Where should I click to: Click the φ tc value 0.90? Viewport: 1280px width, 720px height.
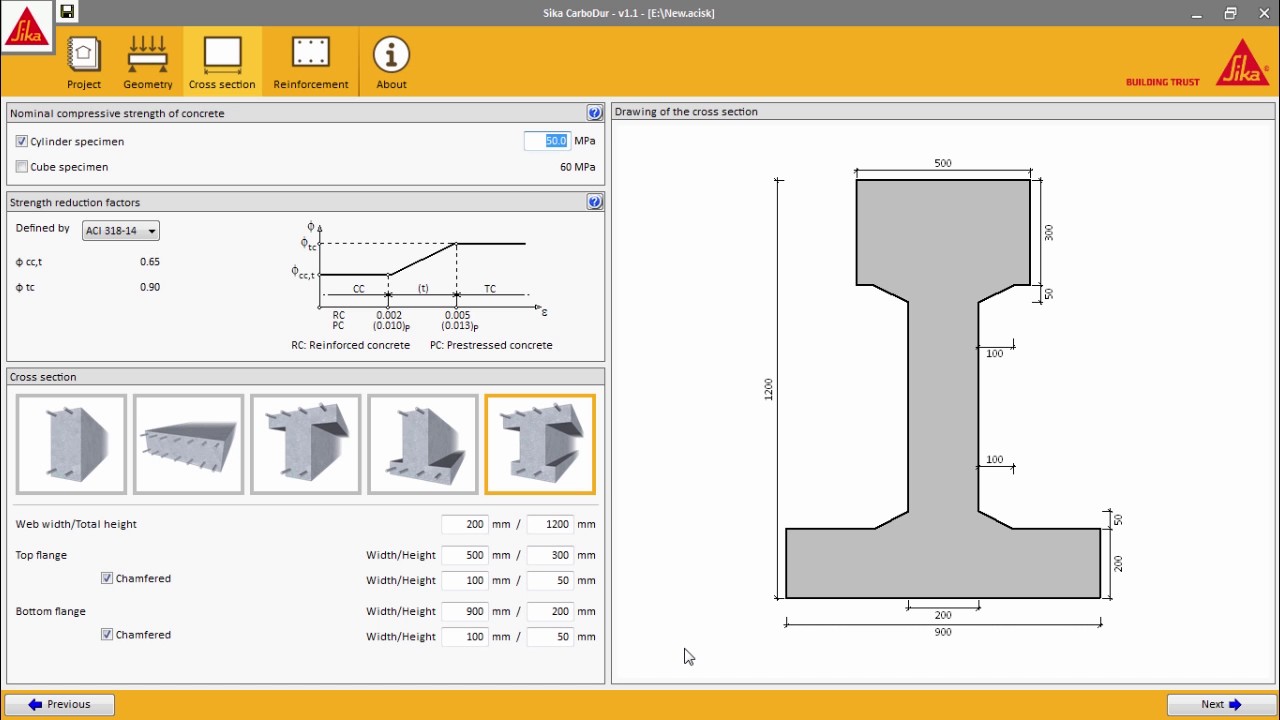click(150, 287)
